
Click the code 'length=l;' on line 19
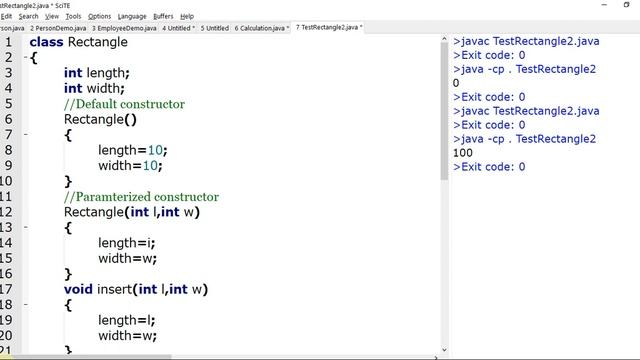coord(127,320)
